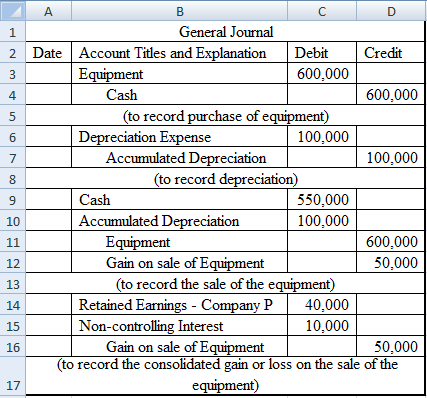Select the Equipment cell in row 11
This screenshot has width=427, height=398.
click(x=180, y=242)
